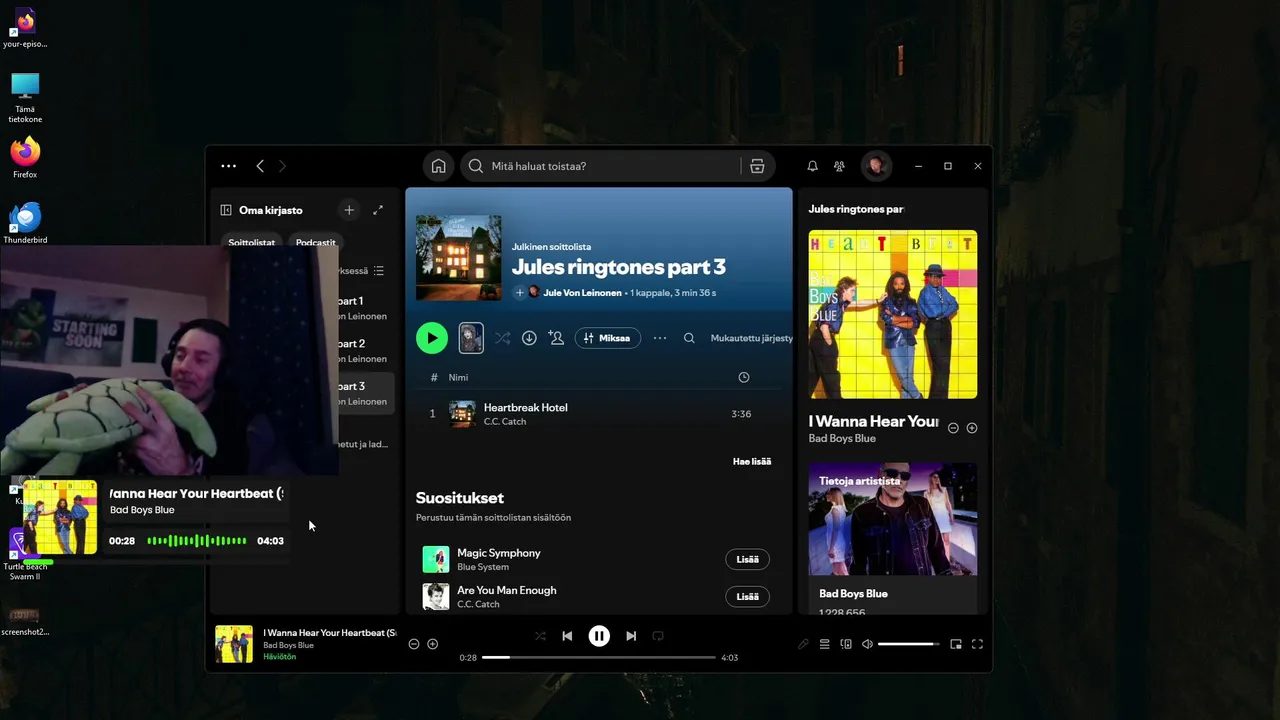
Task: Toggle playlist shuffle next to play button
Action: tap(502, 338)
